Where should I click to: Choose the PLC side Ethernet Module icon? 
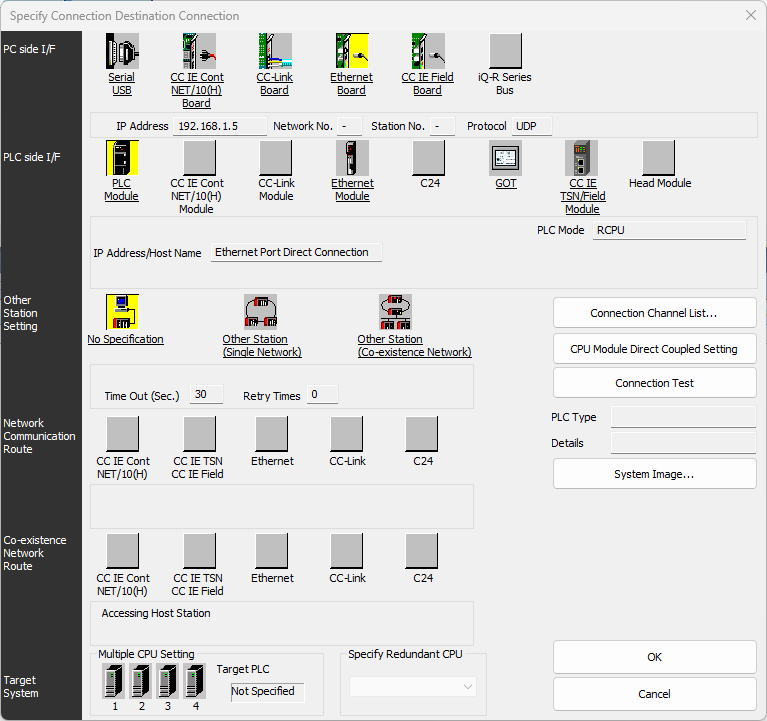pos(352,157)
